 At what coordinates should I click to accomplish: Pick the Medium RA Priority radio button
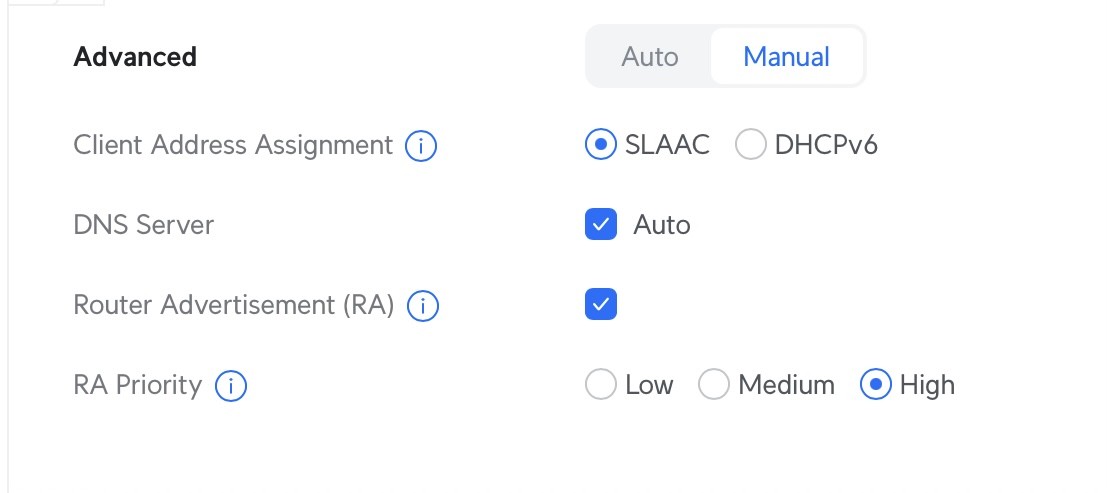coord(713,385)
